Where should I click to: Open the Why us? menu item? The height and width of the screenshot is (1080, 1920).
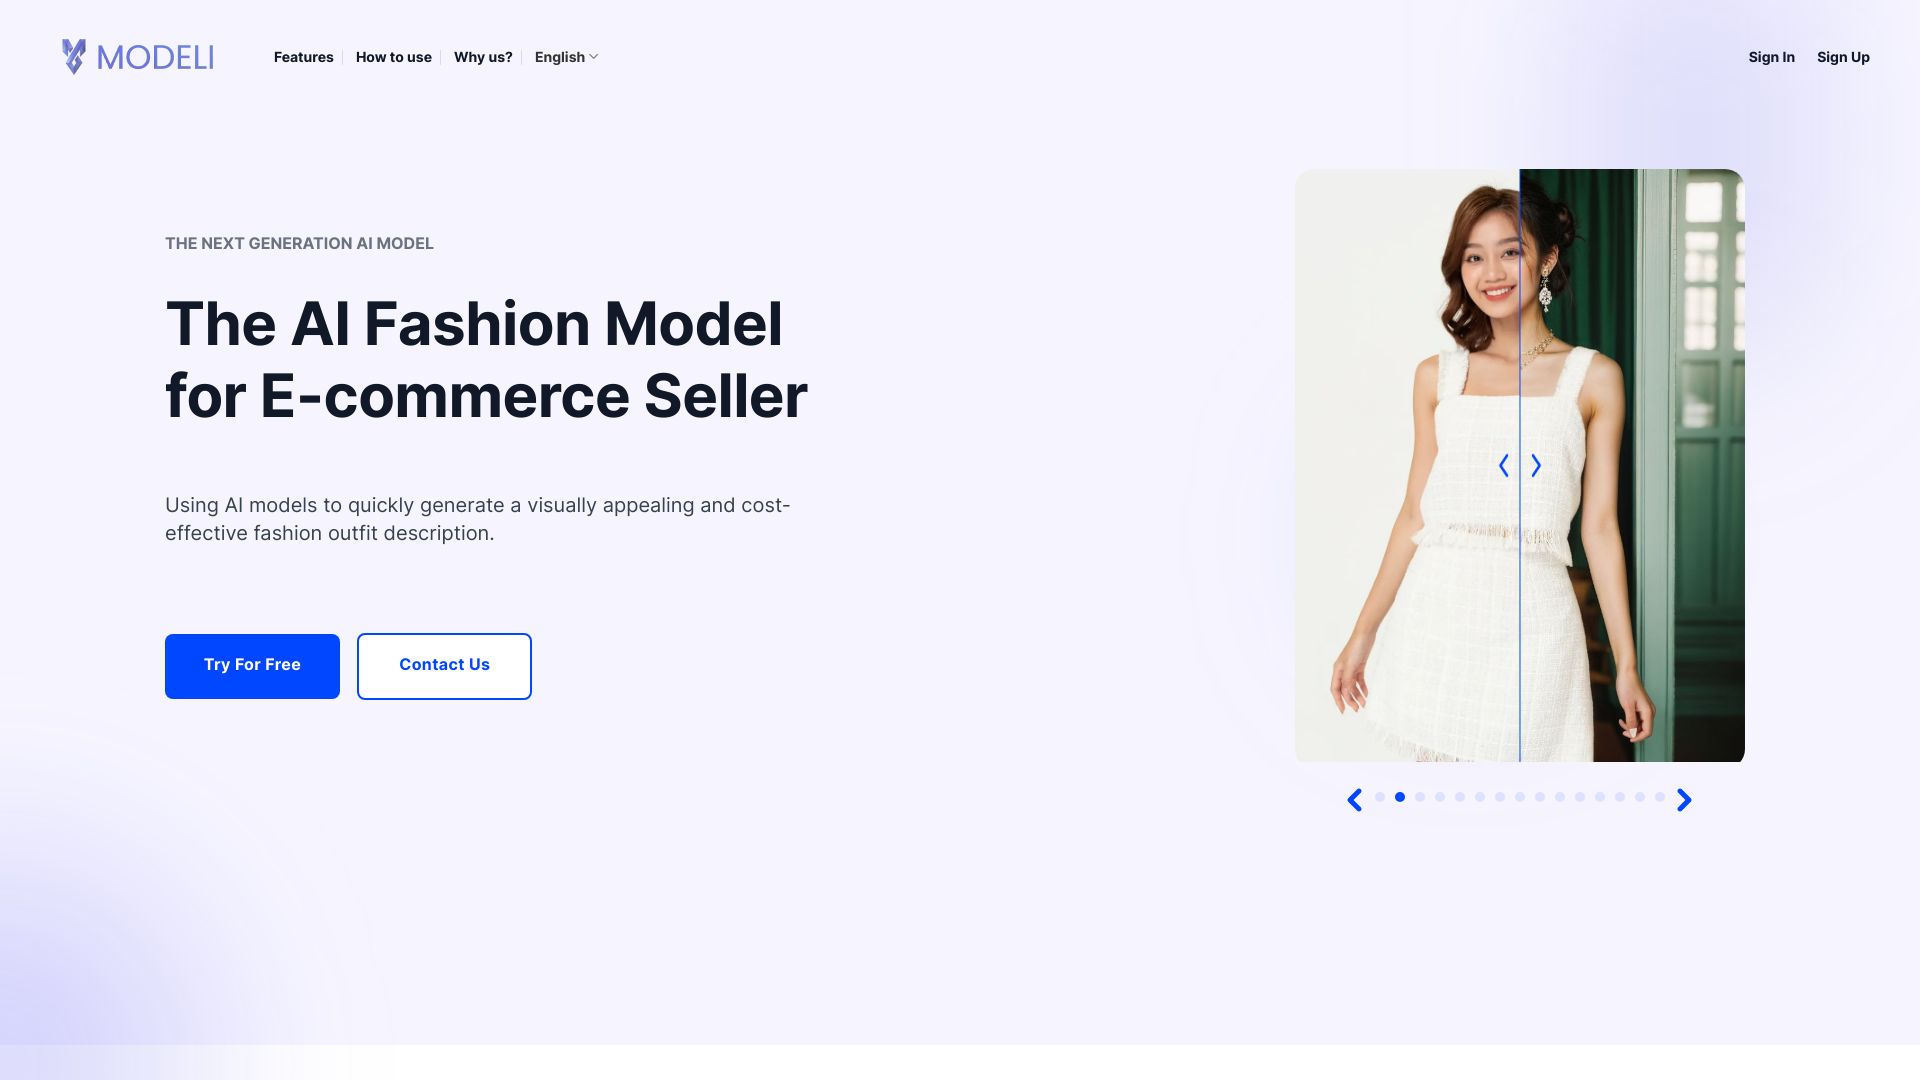(483, 57)
